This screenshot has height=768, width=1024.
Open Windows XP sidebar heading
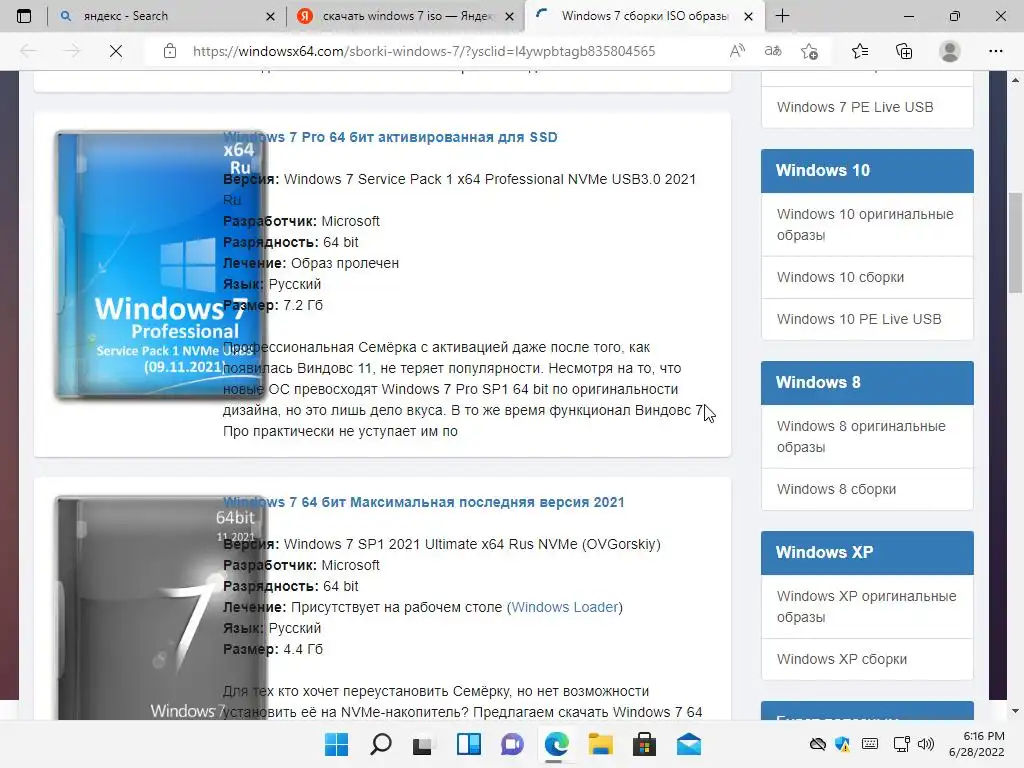pyautogui.click(x=867, y=552)
